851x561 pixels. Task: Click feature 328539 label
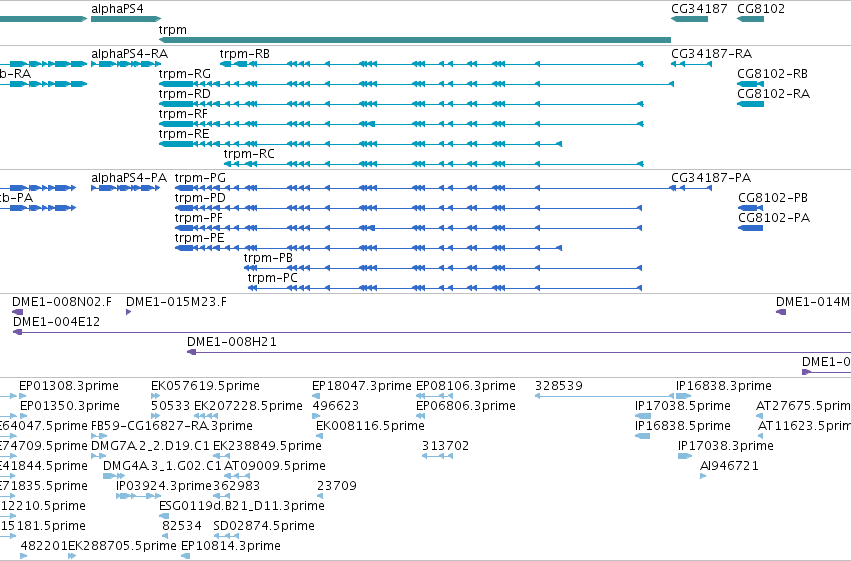558,386
